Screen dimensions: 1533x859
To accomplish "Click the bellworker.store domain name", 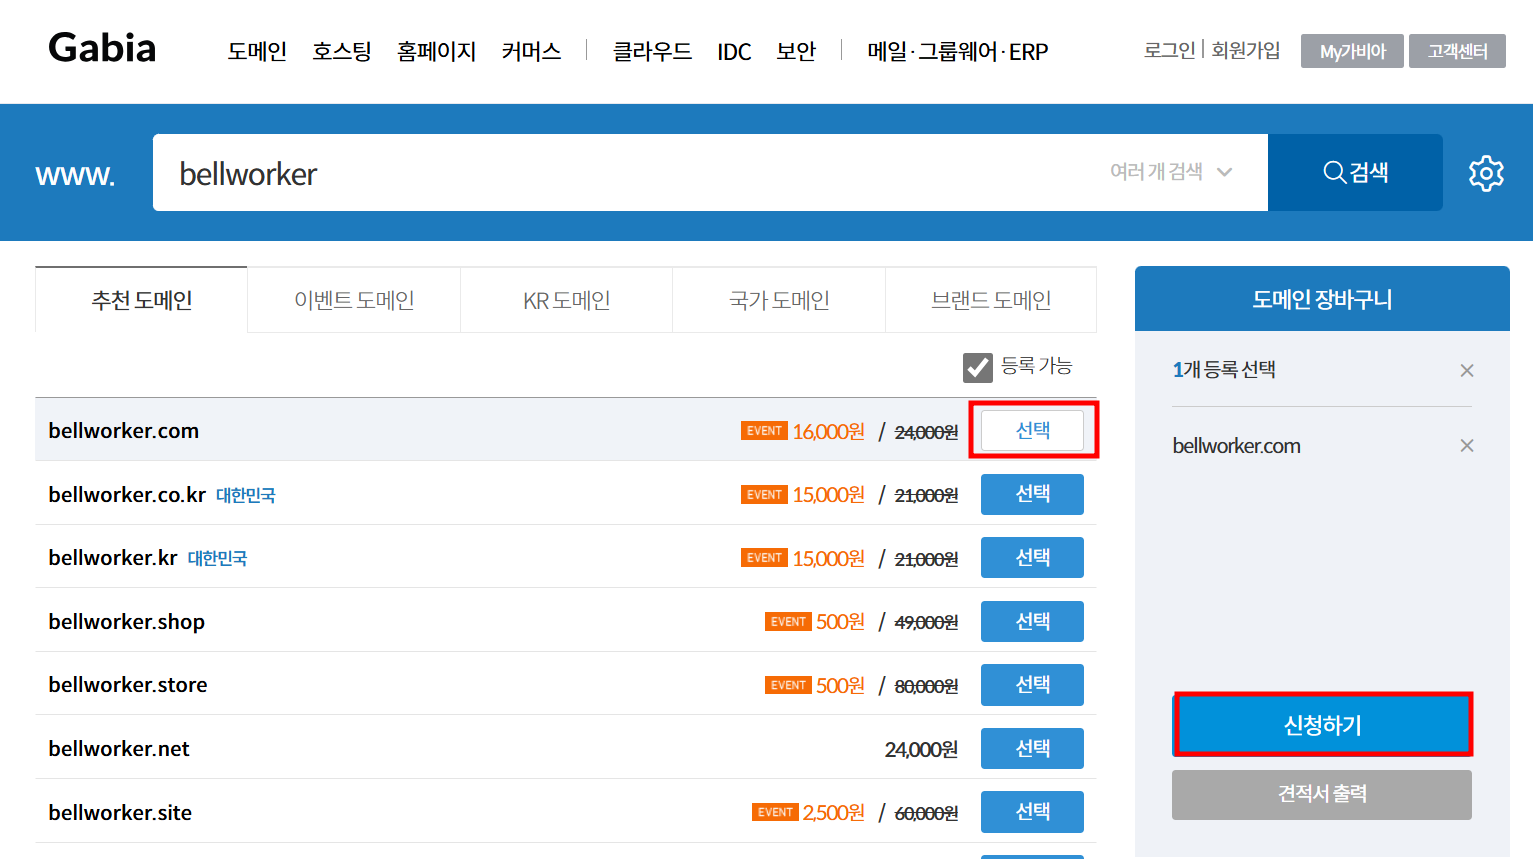I will (x=128, y=685).
